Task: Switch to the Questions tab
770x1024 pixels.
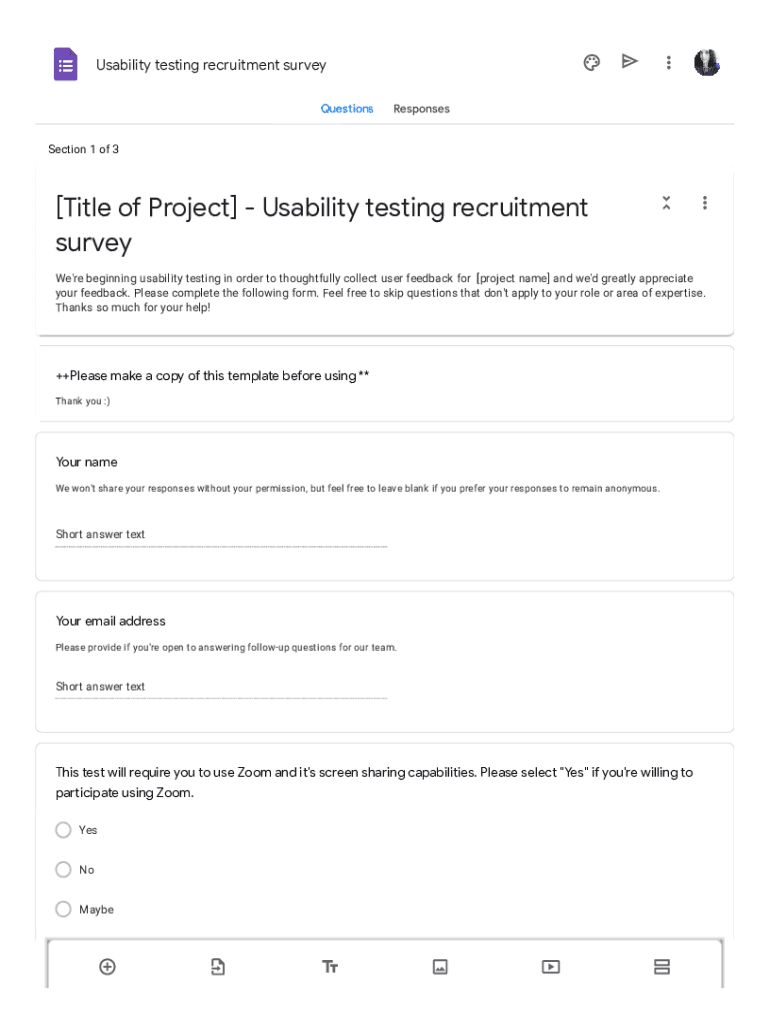Action: (x=347, y=109)
